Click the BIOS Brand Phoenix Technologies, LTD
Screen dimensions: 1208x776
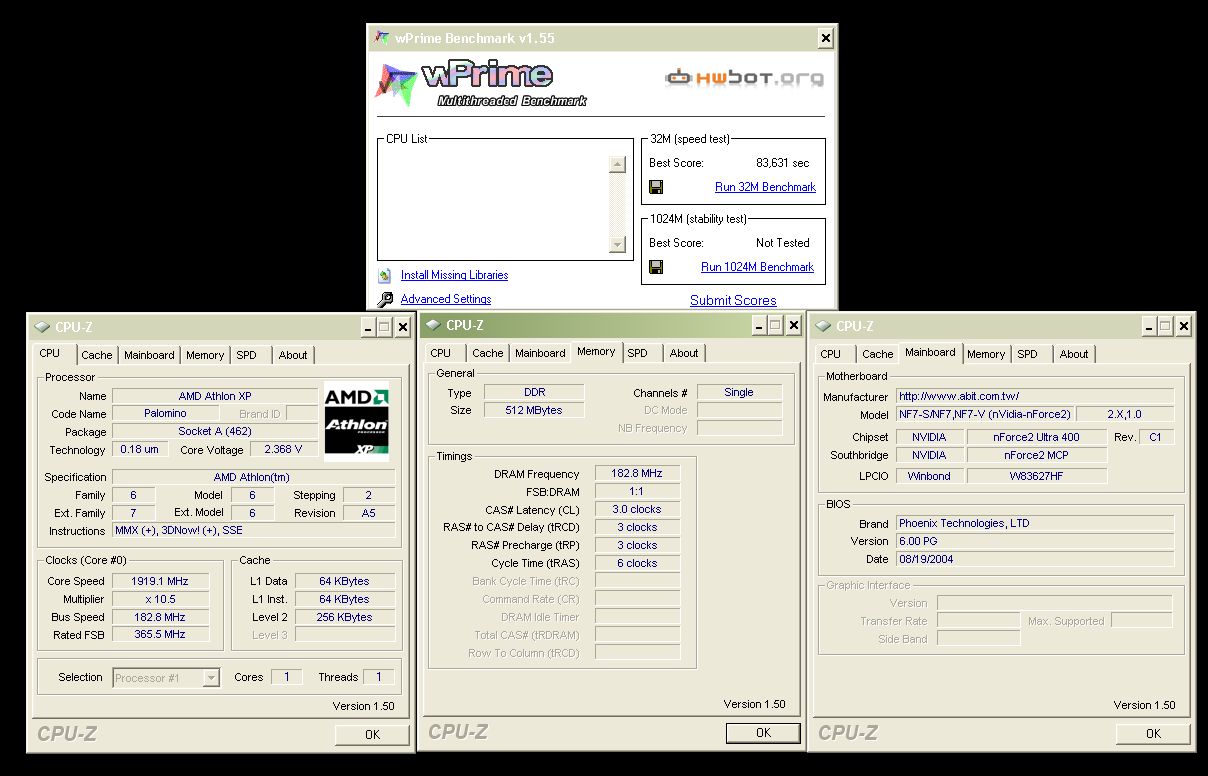click(1035, 523)
